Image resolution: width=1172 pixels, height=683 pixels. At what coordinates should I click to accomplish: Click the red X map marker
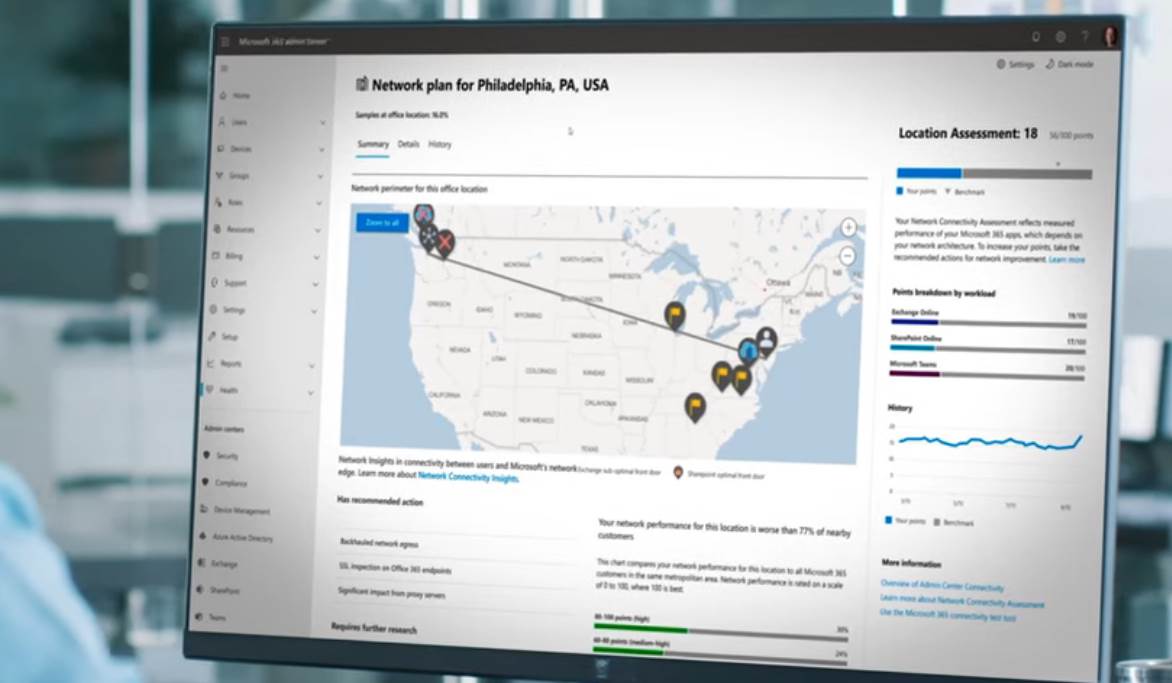445,241
